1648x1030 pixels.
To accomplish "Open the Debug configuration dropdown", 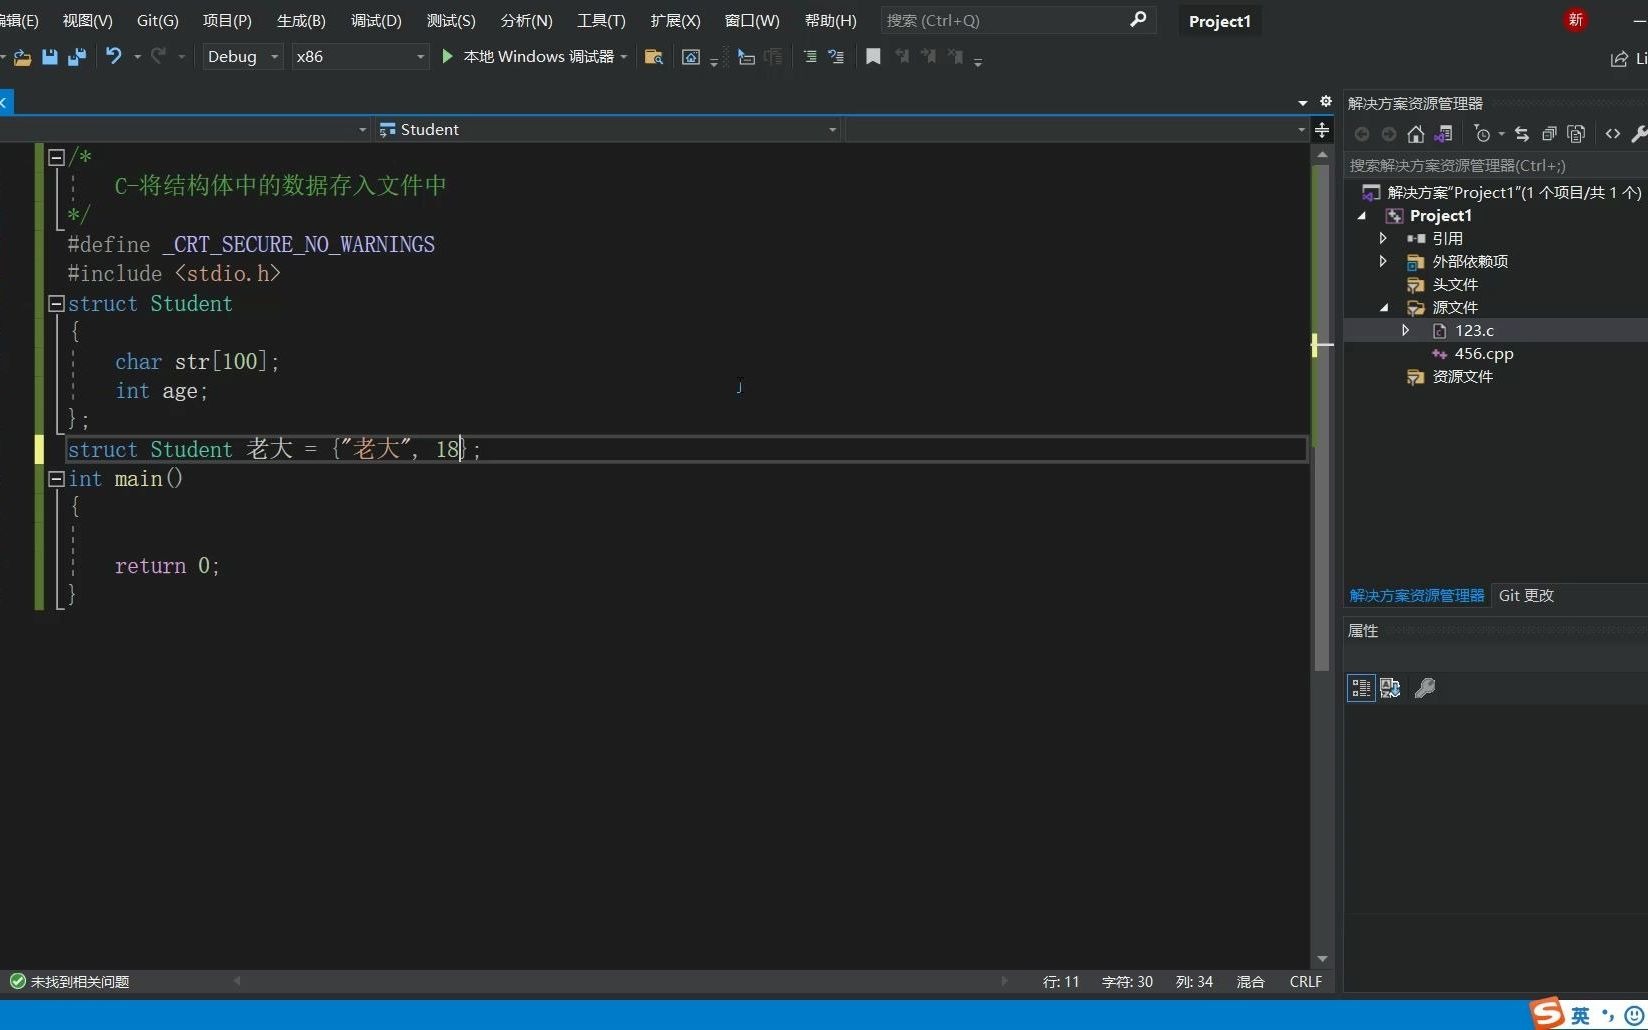I will point(243,57).
